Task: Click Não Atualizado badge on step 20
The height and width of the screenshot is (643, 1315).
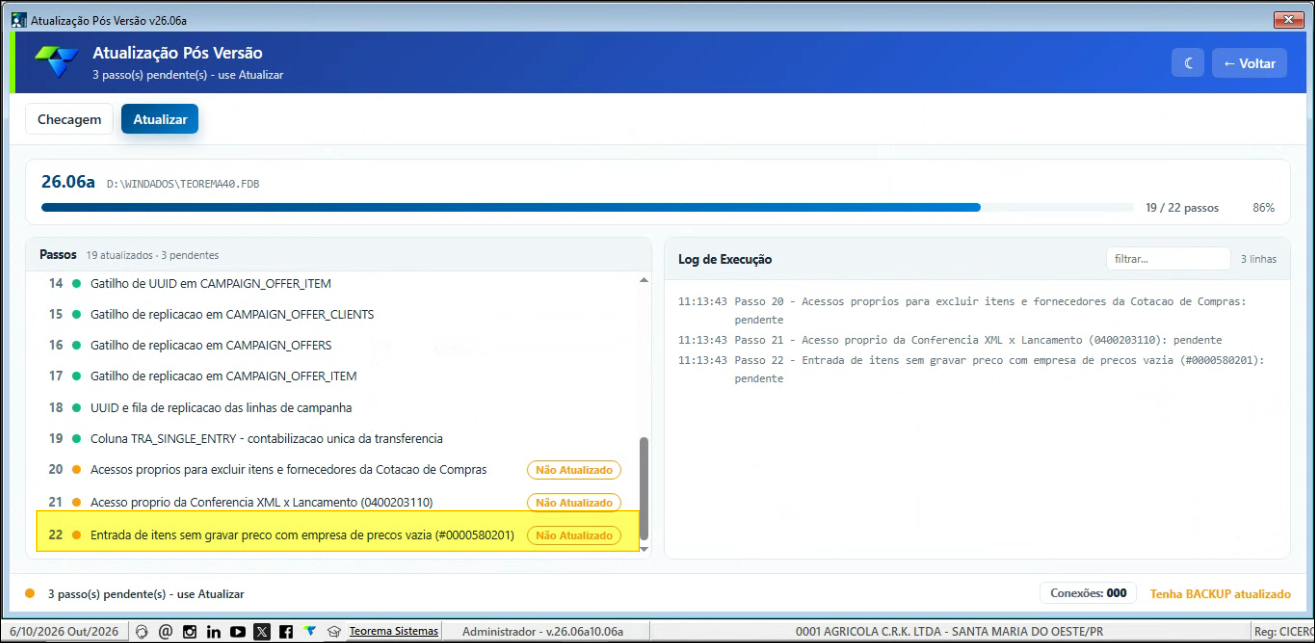Action: 574,470
